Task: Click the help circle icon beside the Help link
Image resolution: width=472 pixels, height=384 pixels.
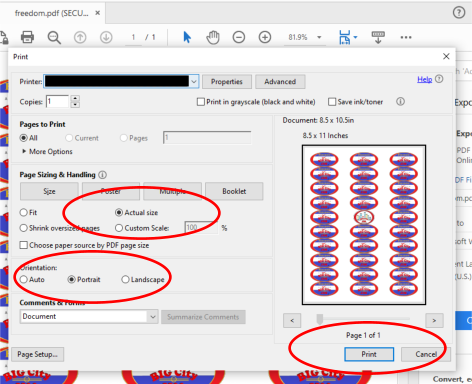Action: 439,79
